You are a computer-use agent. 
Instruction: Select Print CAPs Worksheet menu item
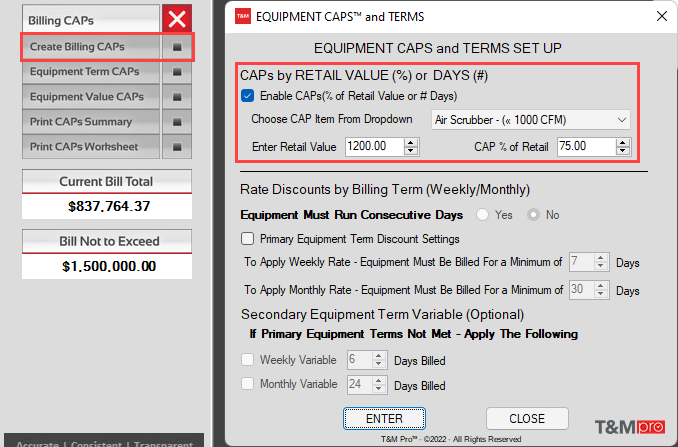91,147
